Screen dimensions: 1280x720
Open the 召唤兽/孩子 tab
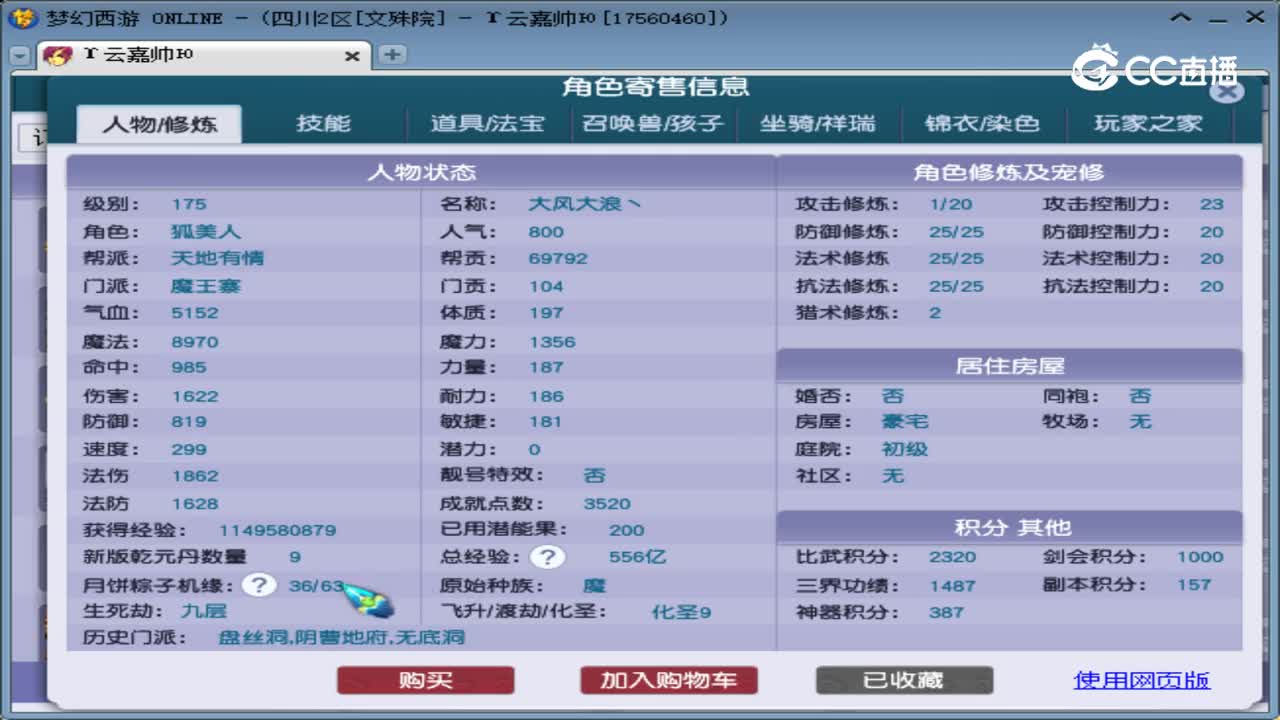[653, 123]
